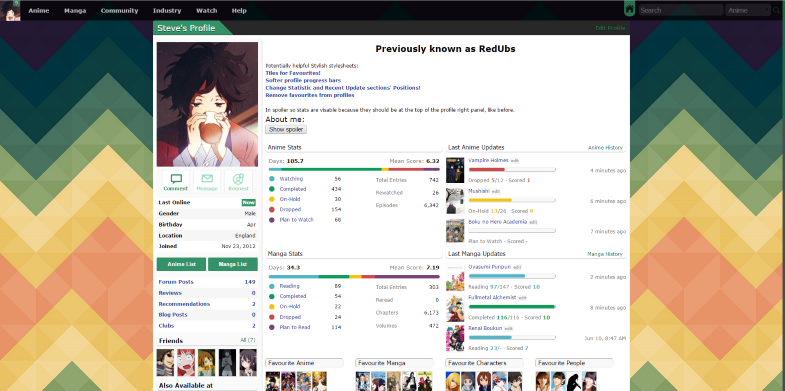Click edit next to Mushishi
The height and width of the screenshot is (391, 785).
496,191
